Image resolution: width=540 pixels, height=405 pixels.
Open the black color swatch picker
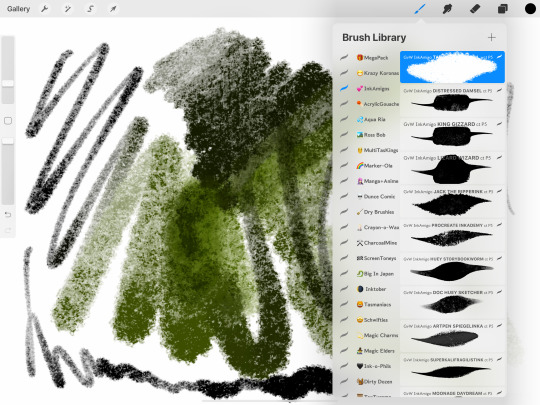click(x=530, y=9)
